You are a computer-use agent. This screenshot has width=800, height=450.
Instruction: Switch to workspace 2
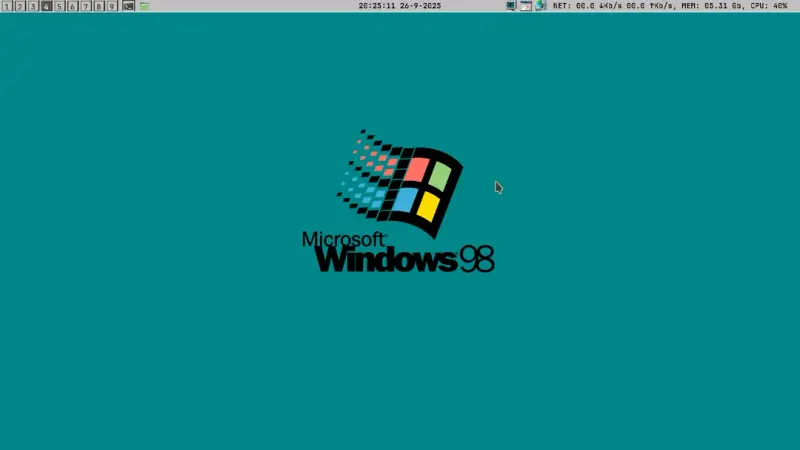pos(20,6)
